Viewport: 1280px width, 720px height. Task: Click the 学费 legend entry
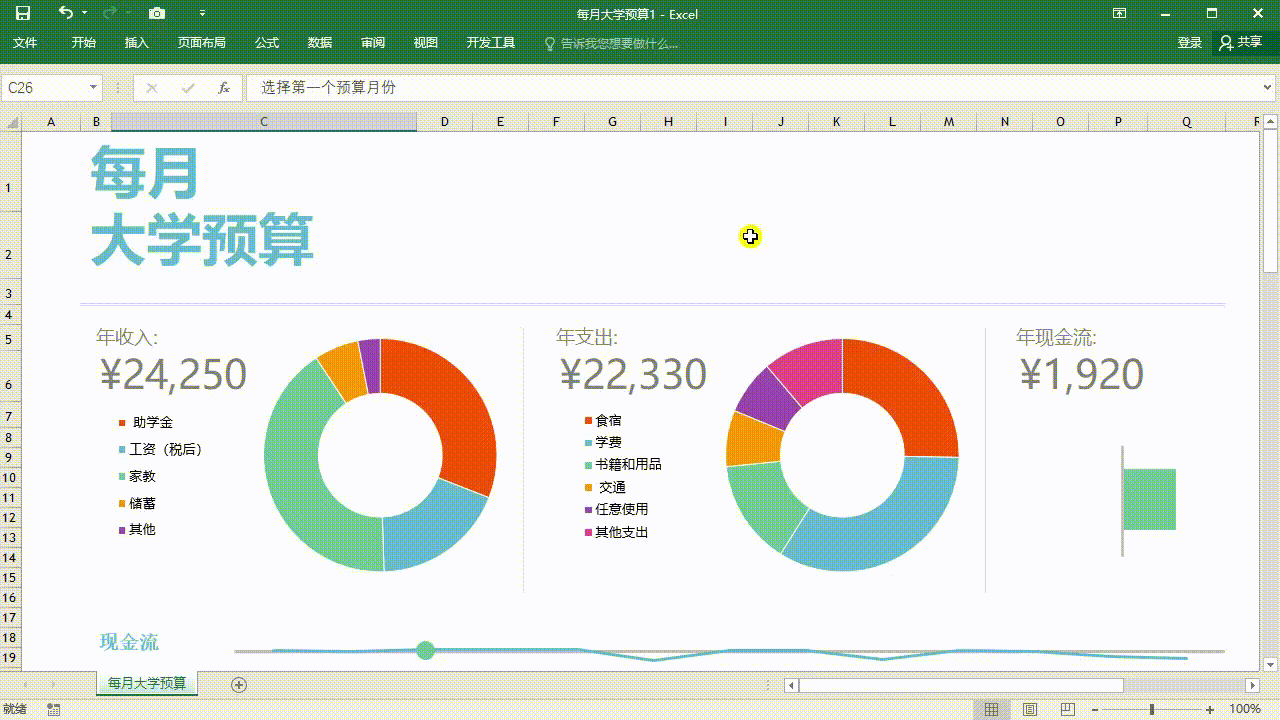point(603,441)
